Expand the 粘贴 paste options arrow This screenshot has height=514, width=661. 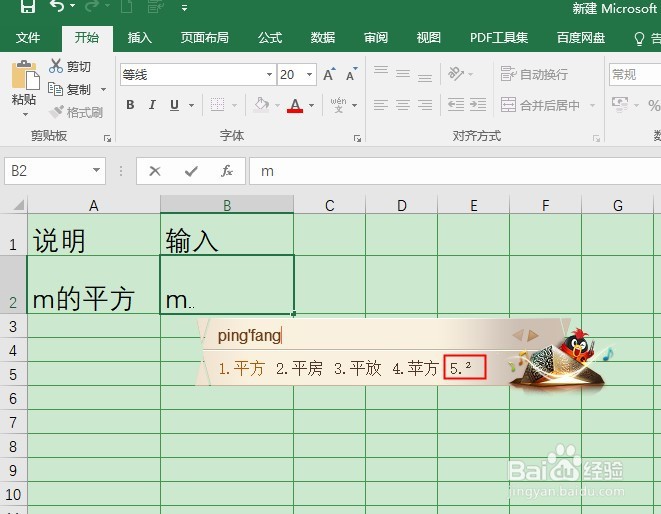coord(25,114)
